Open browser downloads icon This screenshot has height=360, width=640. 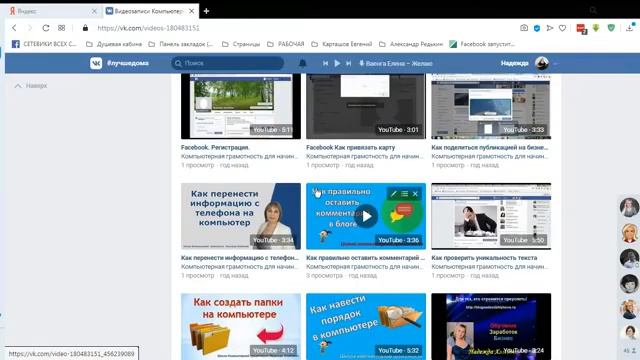[x=629, y=28]
